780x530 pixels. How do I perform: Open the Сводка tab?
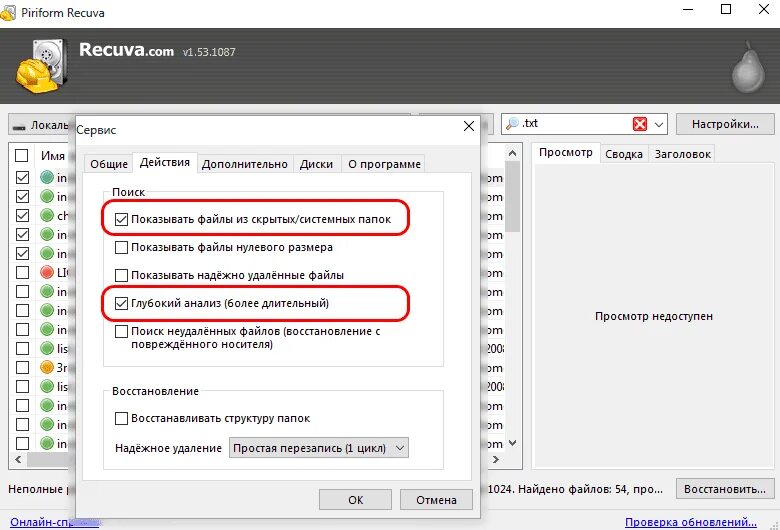point(624,154)
